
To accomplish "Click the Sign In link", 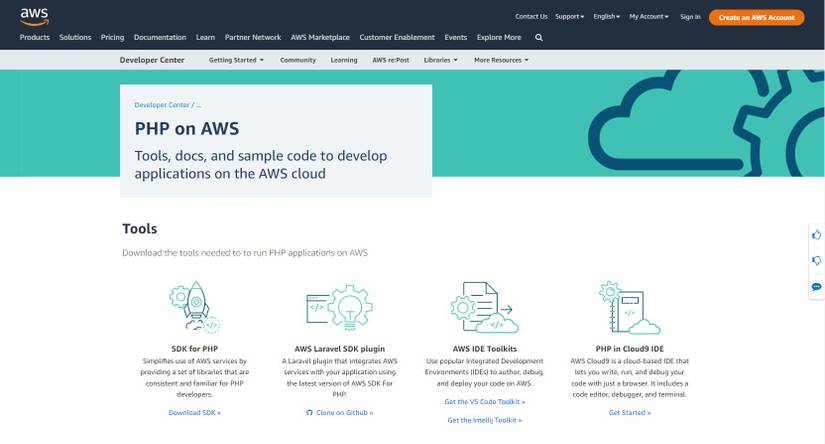I will point(690,17).
